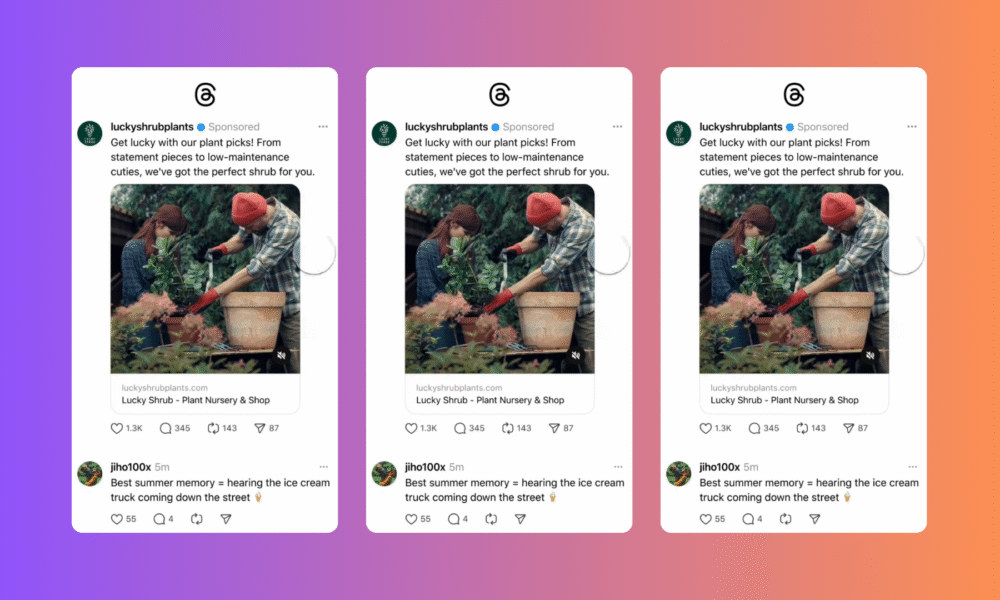Click the gardening video thumbnail in middle mockup
This screenshot has width=1000, height=600.
[x=499, y=279]
